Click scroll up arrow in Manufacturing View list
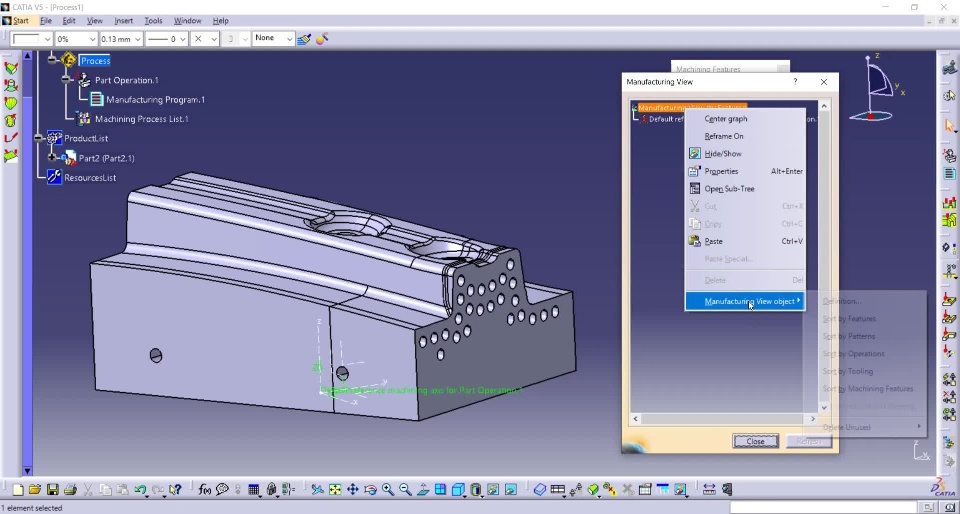Image resolution: width=960 pixels, height=514 pixels. click(824, 106)
